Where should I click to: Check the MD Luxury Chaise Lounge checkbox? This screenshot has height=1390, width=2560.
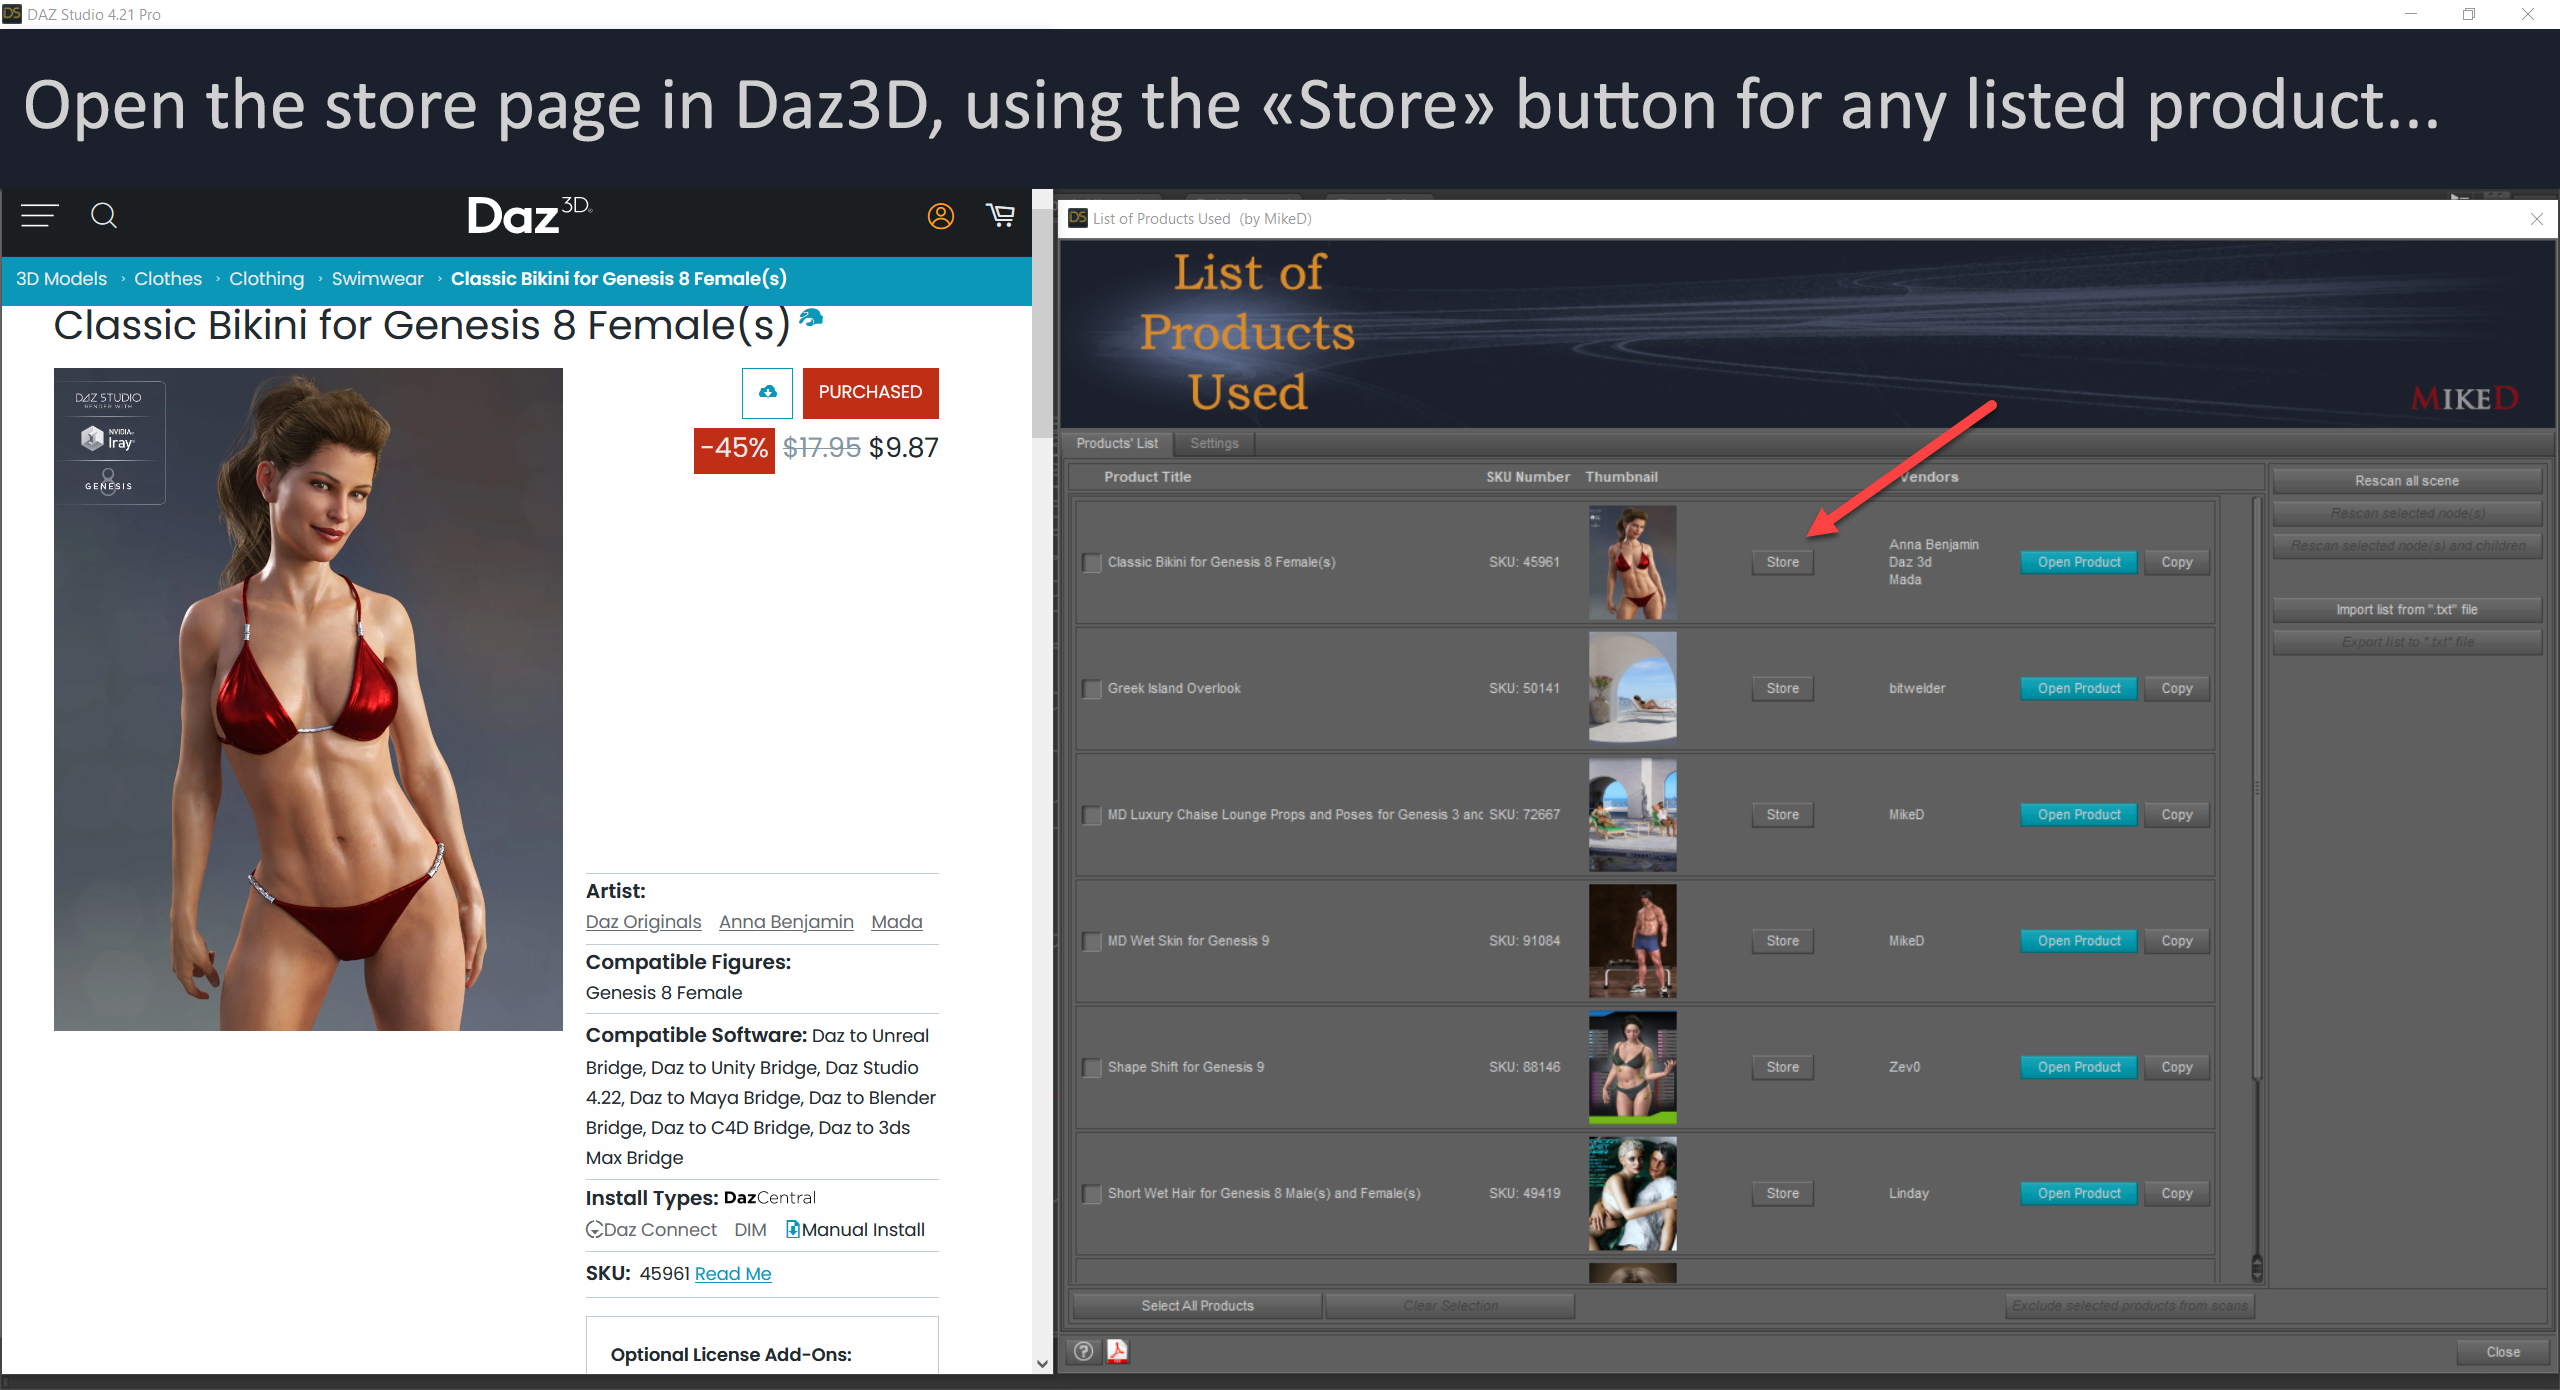click(x=1092, y=815)
